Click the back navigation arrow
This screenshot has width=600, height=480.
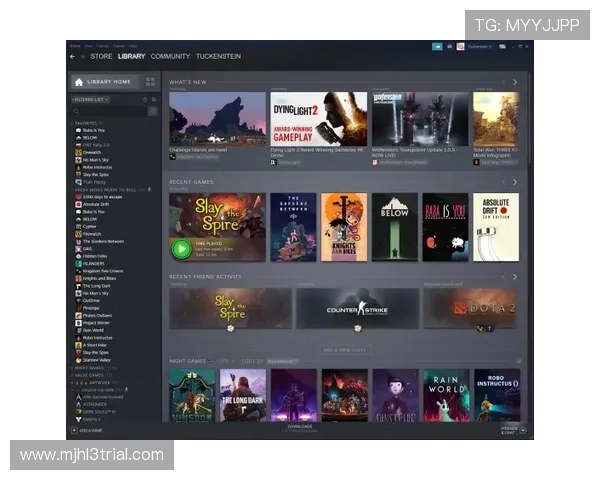pyautogui.click(x=72, y=57)
